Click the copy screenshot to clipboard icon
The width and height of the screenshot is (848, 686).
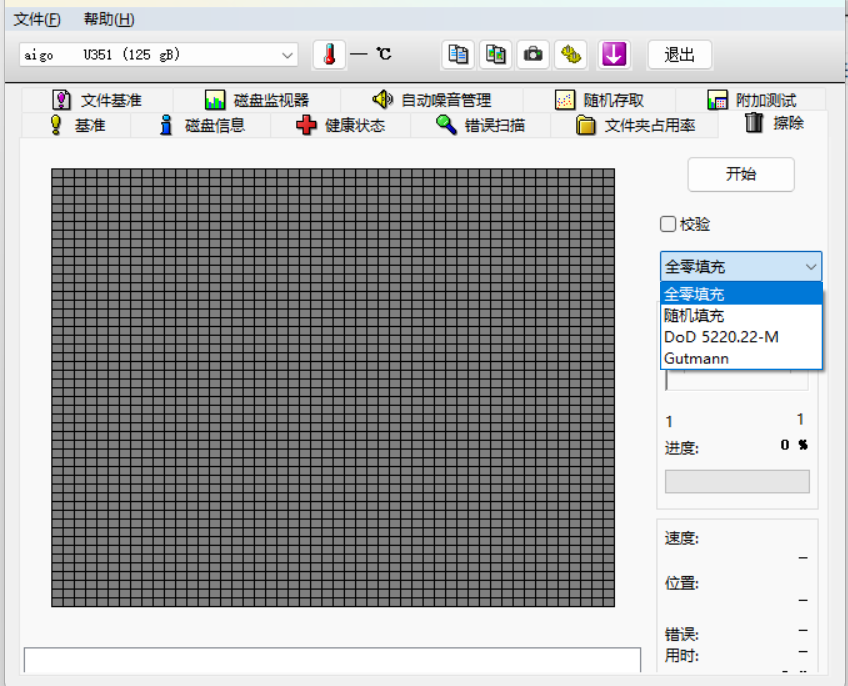click(495, 55)
